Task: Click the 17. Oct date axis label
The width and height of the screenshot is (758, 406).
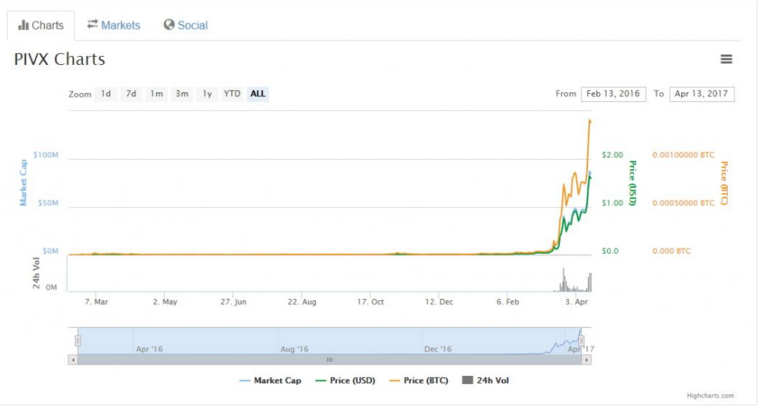Action: (370, 302)
